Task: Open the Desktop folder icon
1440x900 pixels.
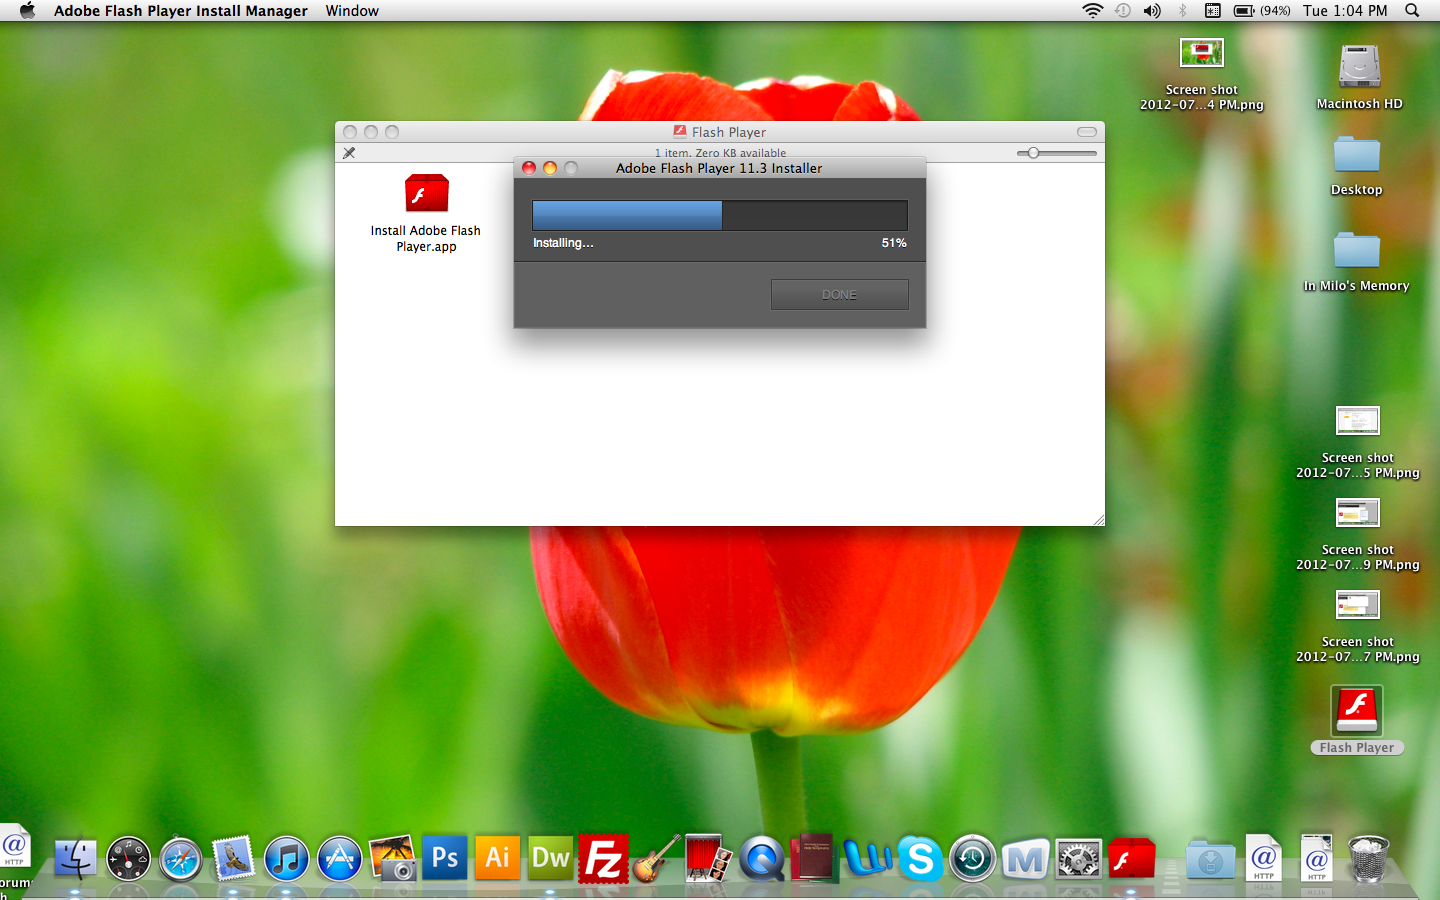Action: 1357,155
